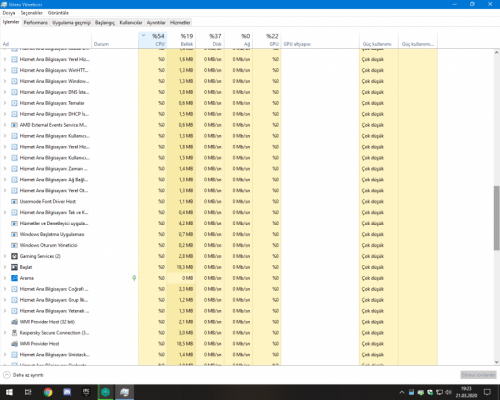Click the WMI Provider Host (32 bit) icon
Screen dimensions: 500x400
point(14,322)
